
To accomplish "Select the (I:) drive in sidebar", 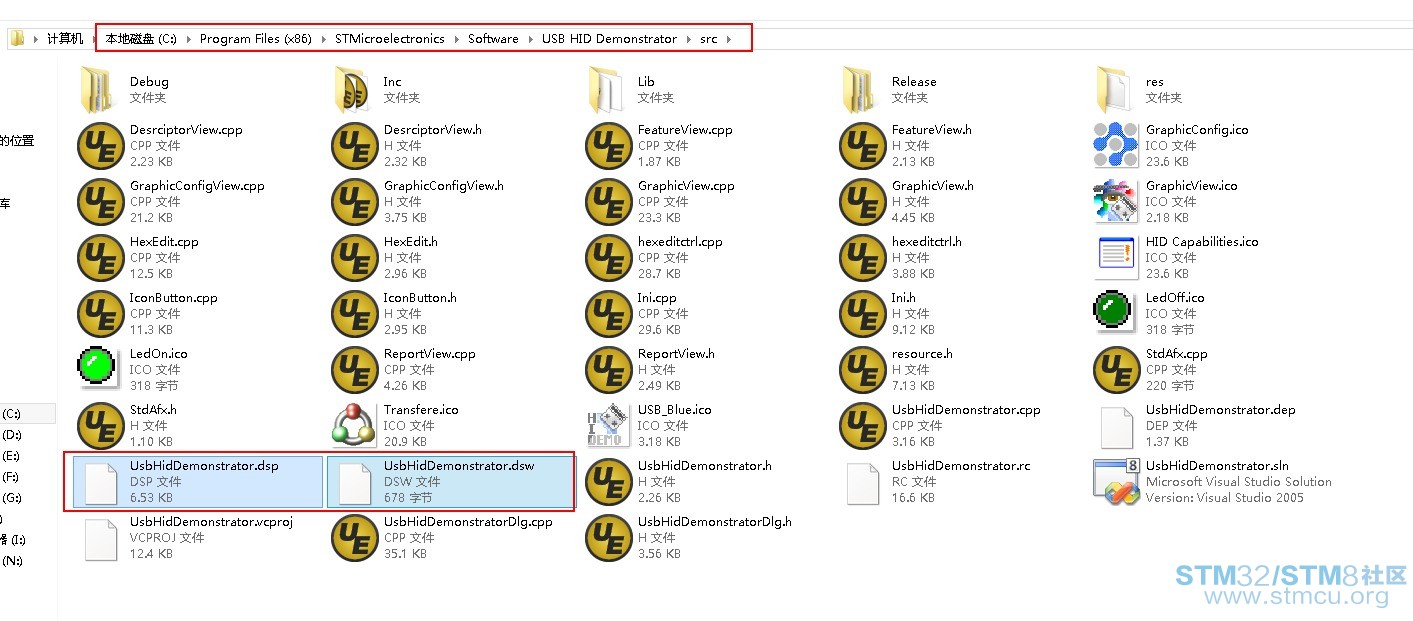I will 13,540.
